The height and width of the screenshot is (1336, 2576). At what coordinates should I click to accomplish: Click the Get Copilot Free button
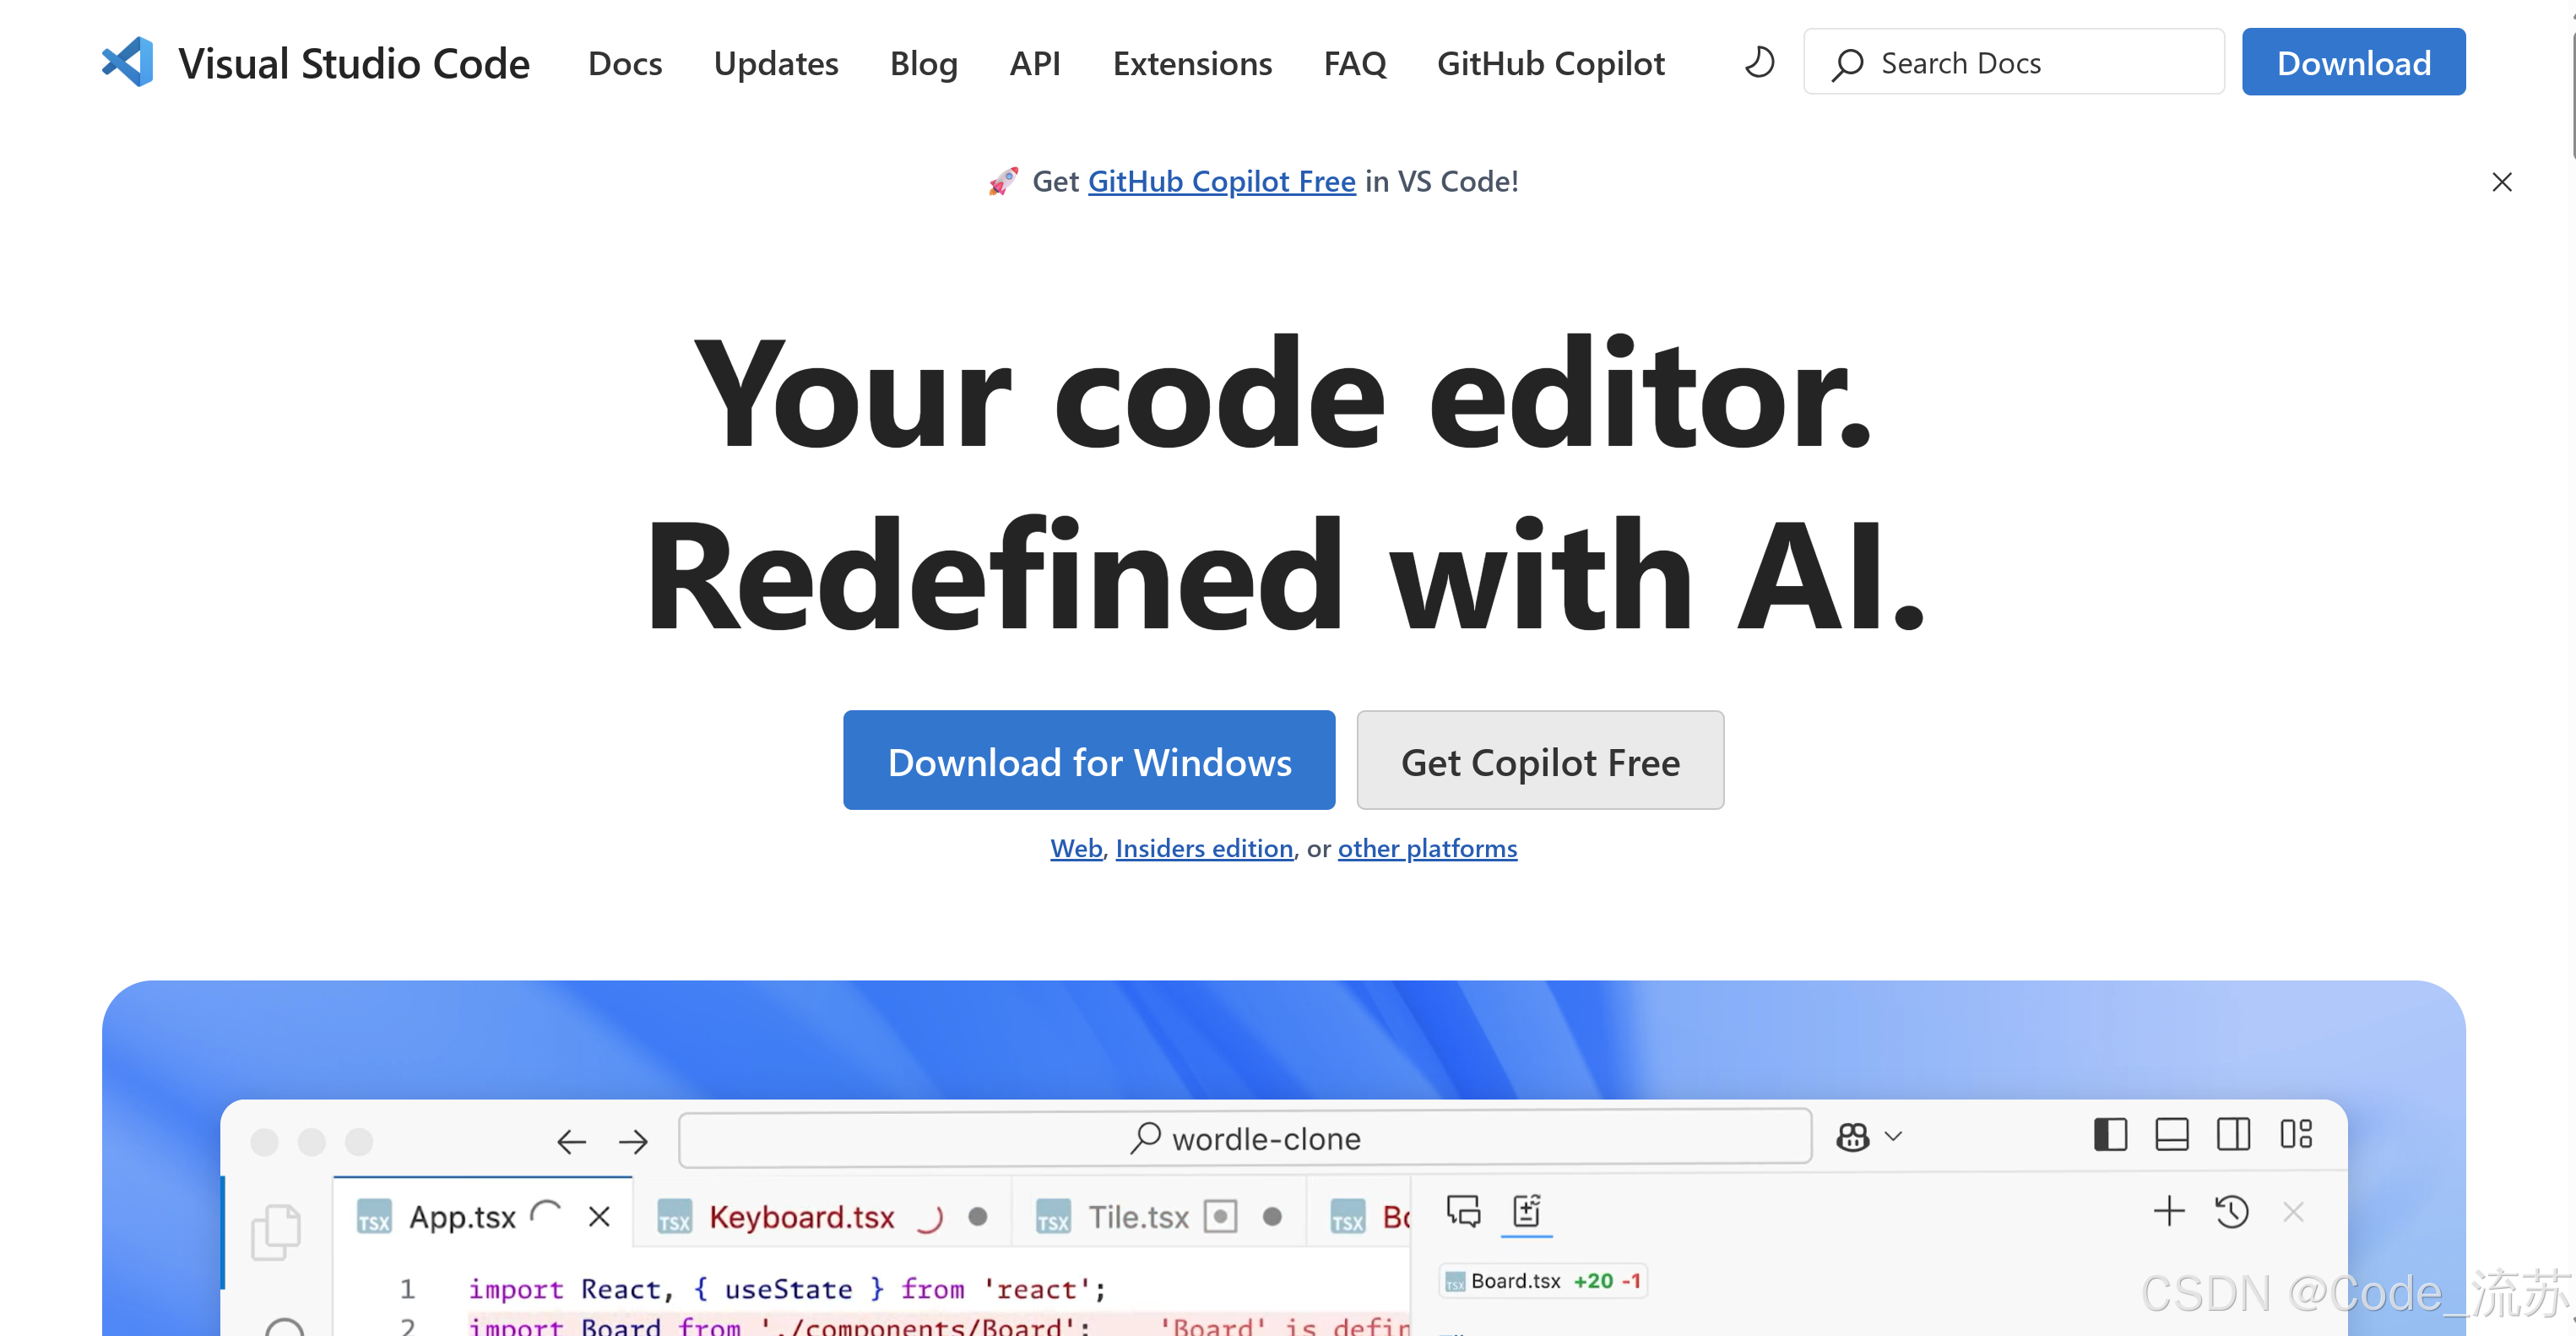[1539, 761]
